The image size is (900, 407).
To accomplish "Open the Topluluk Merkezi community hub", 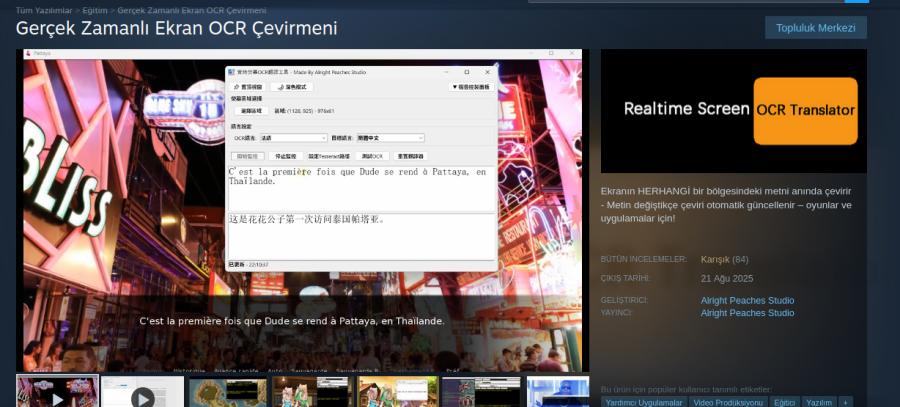I will click(816, 28).
